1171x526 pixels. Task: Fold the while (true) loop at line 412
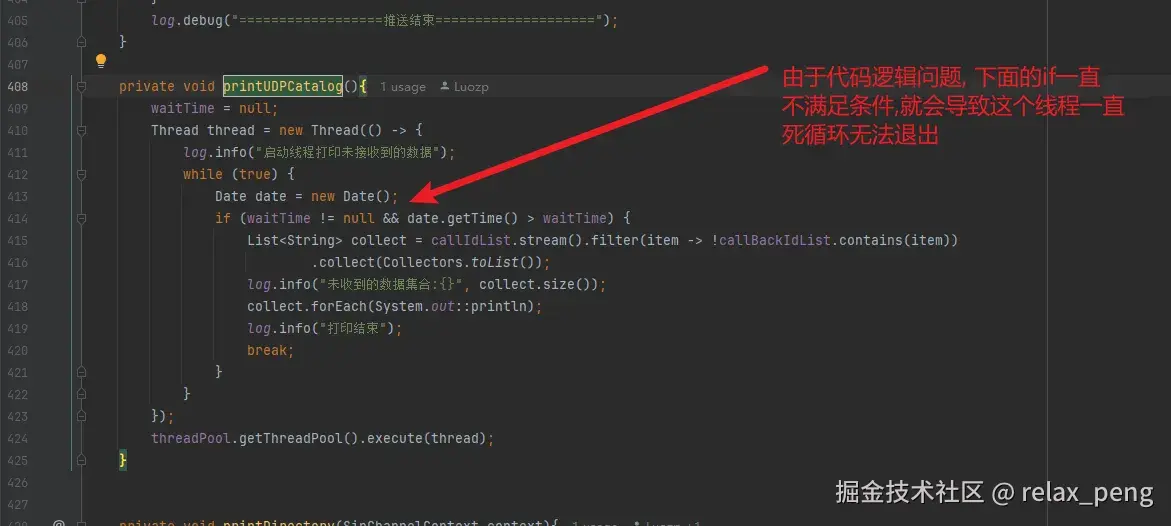click(81, 174)
